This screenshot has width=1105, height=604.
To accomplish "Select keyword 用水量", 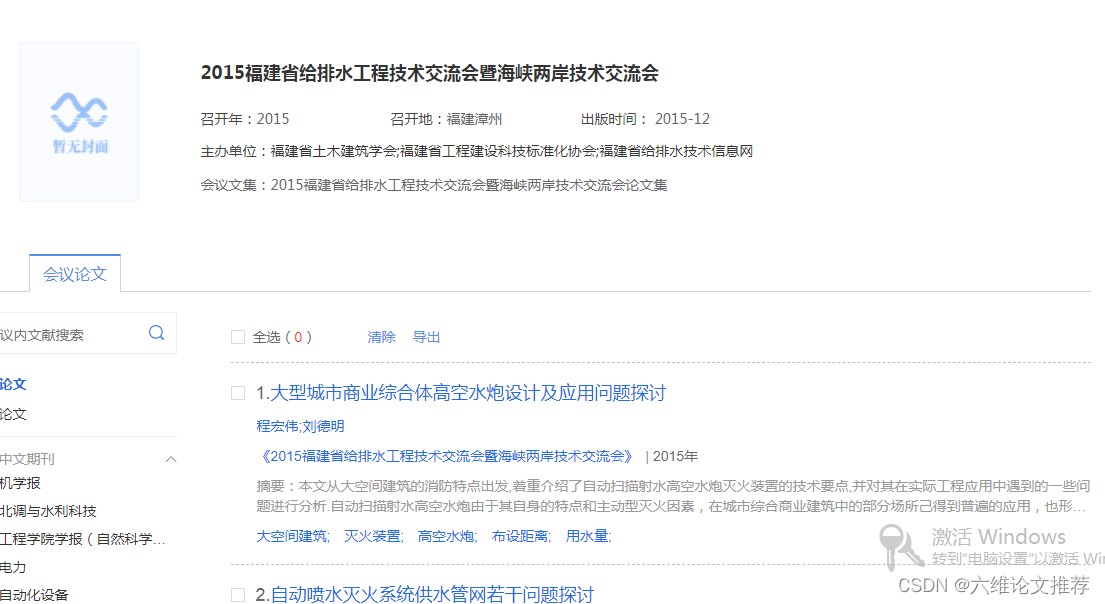I will point(588,536).
